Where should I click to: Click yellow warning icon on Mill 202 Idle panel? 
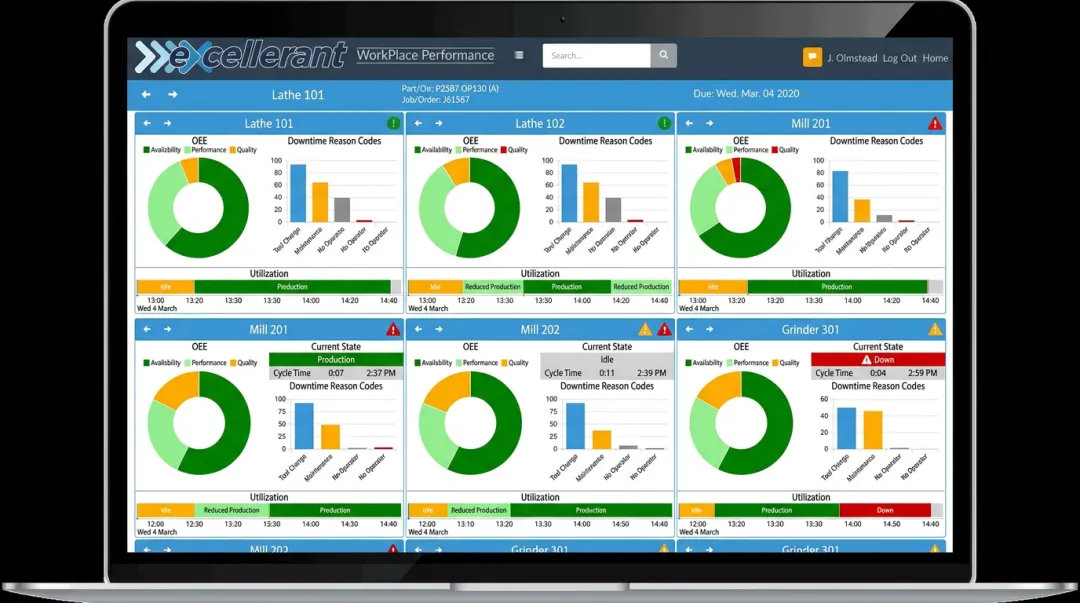[645, 329]
